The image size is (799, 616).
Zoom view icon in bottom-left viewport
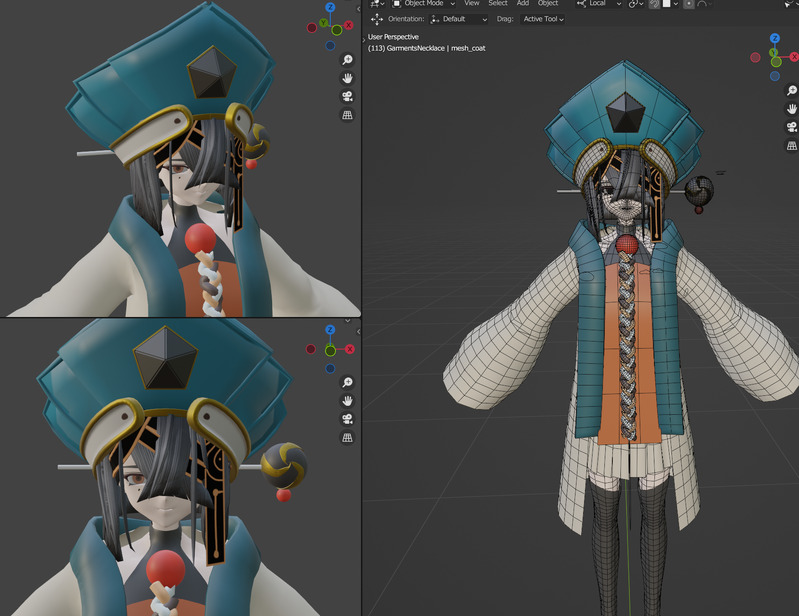coord(347,383)
